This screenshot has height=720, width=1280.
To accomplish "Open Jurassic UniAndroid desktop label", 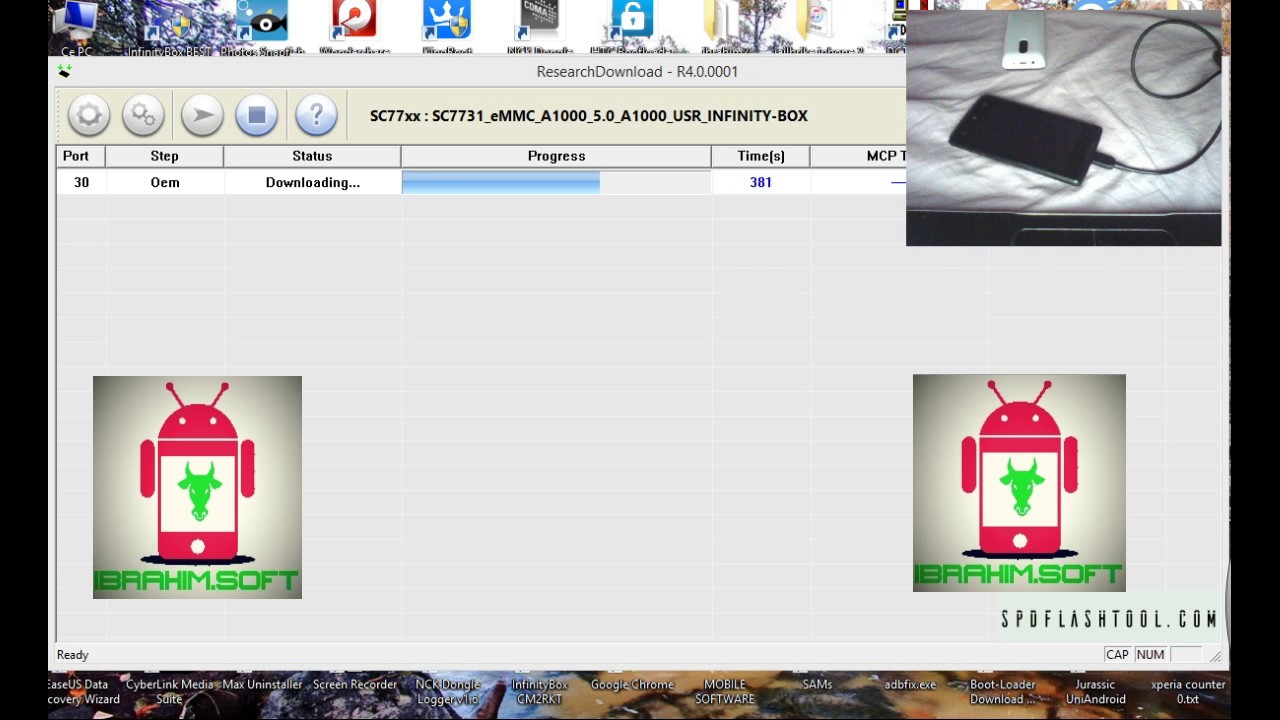I will 1095,692.
